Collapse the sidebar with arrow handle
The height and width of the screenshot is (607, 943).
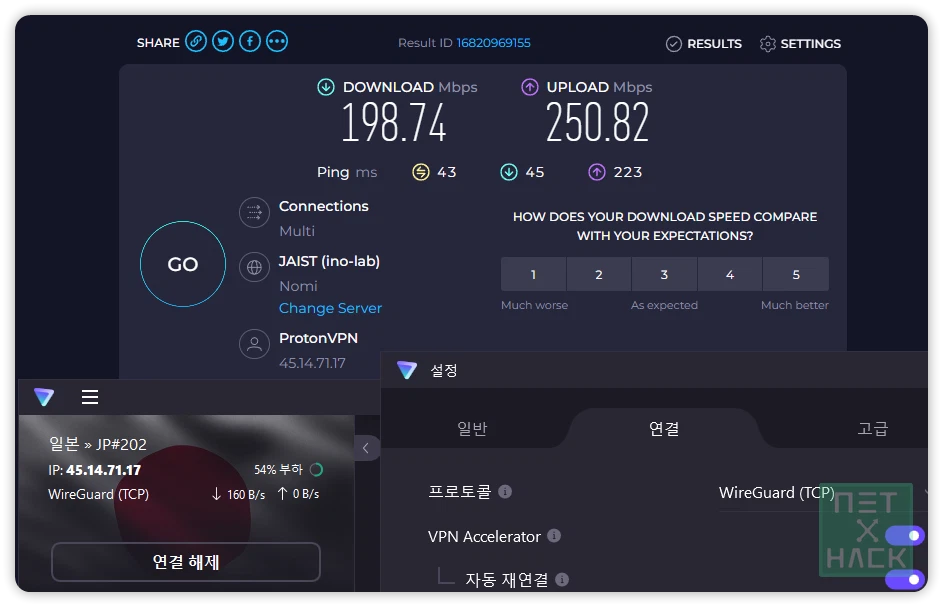point(366,448)
